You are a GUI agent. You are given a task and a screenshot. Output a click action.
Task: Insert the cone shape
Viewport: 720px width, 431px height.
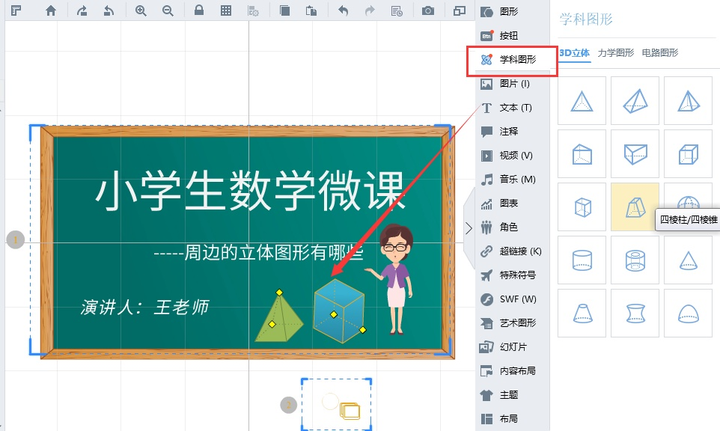pos(688,260)
